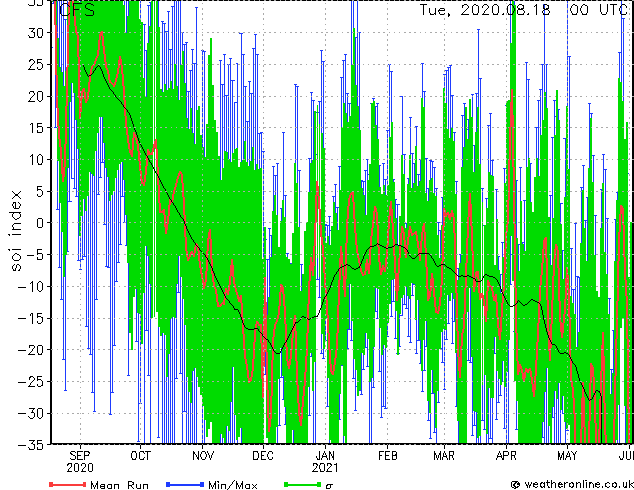The image size is (634, 490).
Task: Click the 'CFS' model label
Action: (x=78, y=10)
